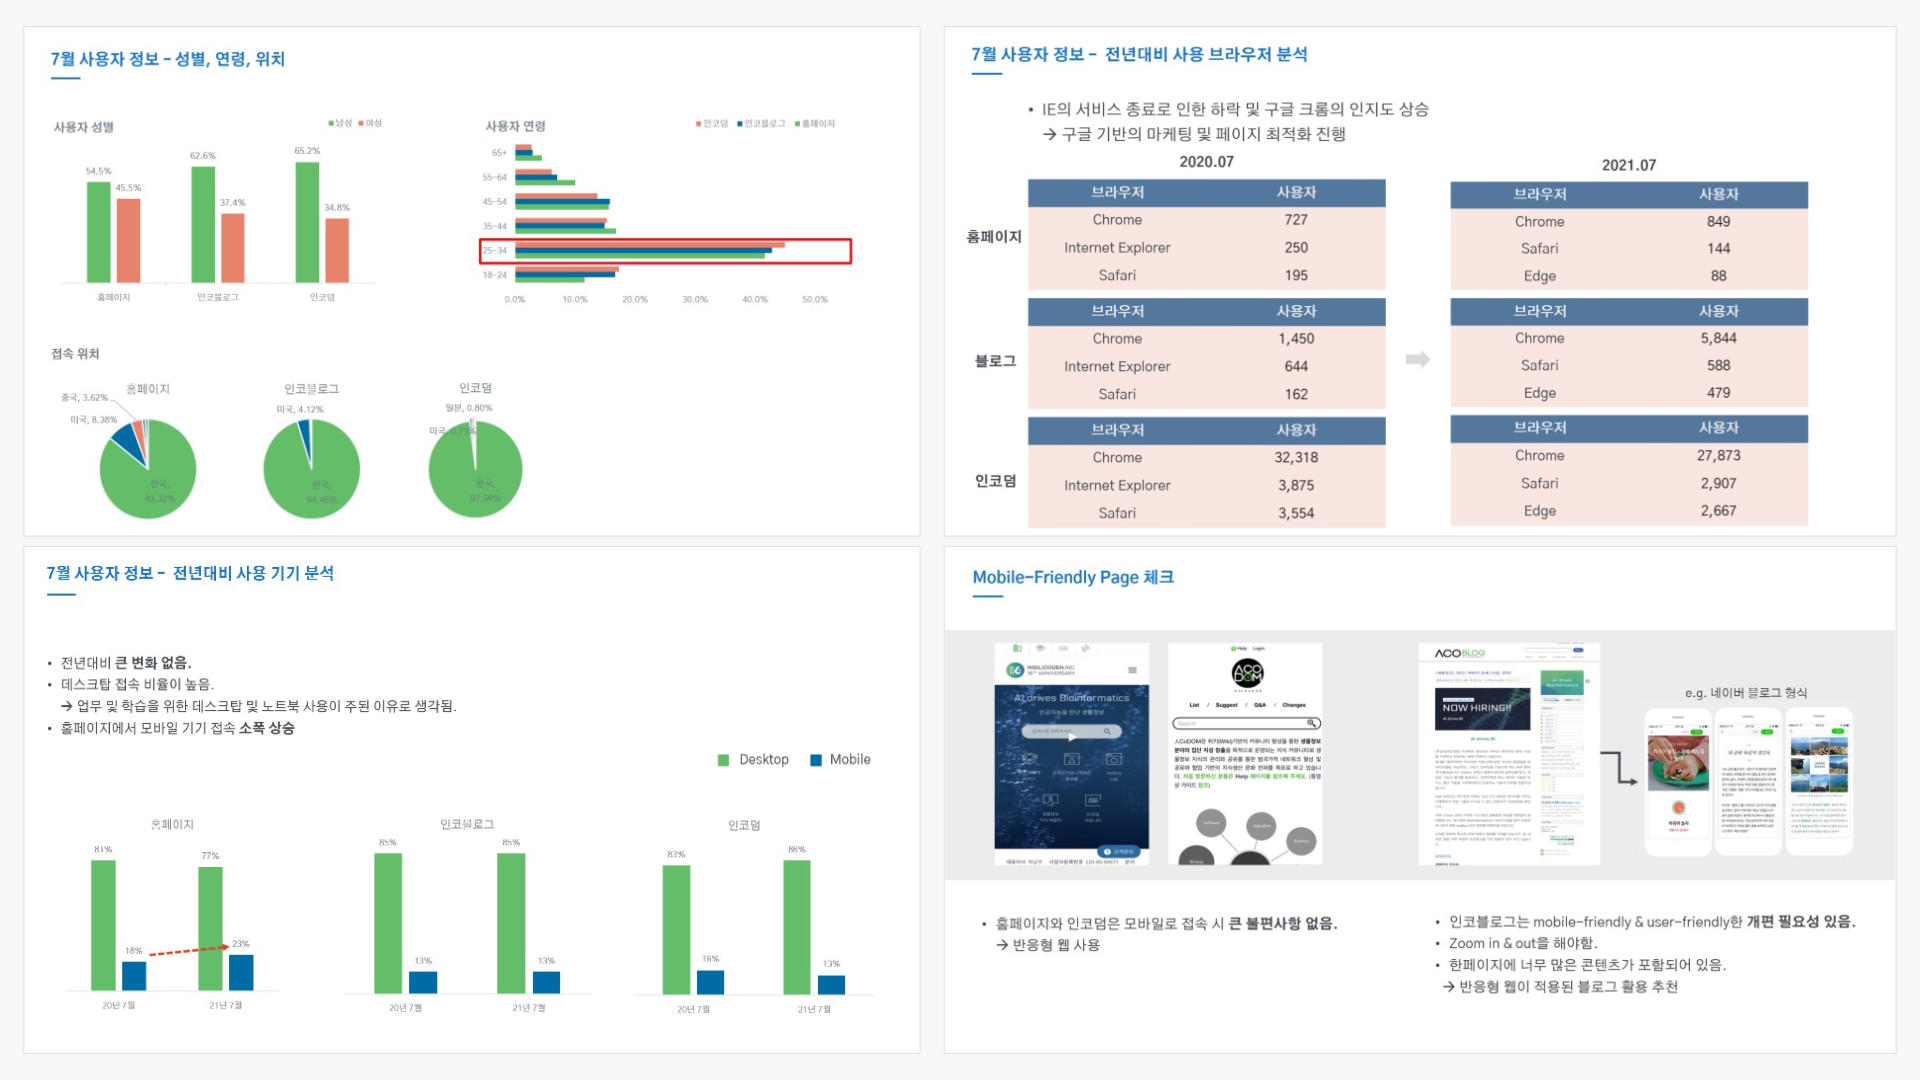Click the Suggest link in AcoDOM page

[1226, 705]
